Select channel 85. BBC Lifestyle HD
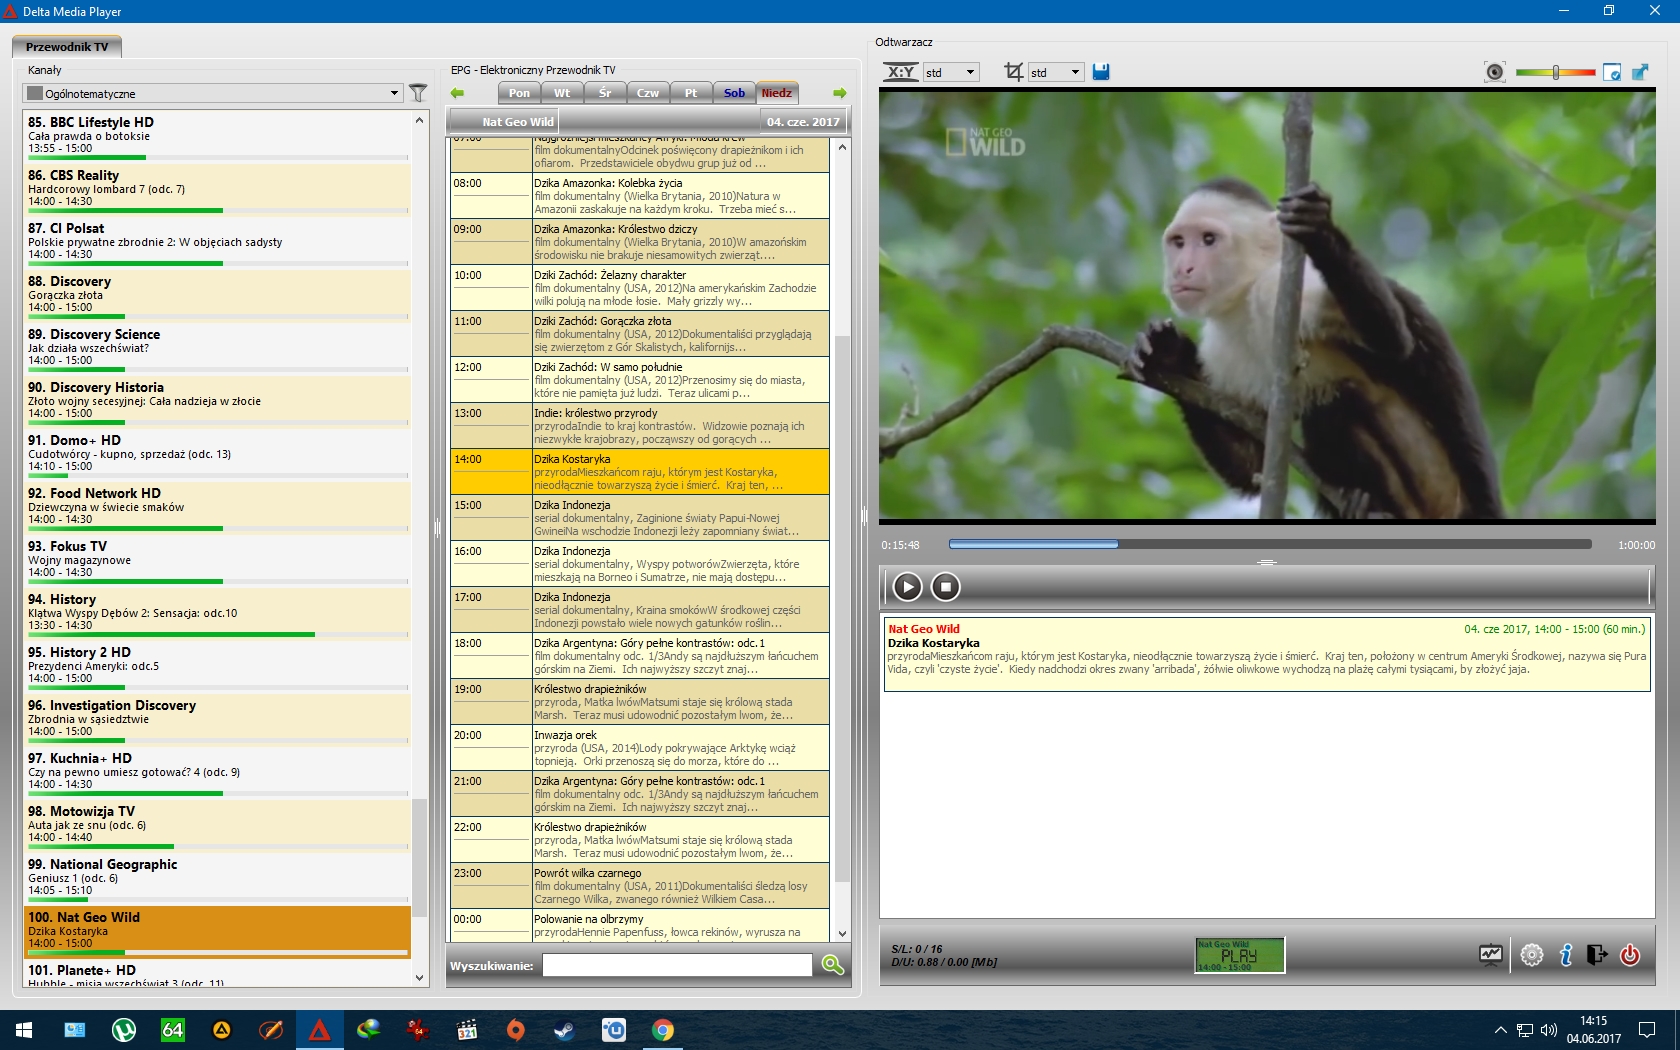The height and width of the screenshot is (1050, 1680). [x=217, y=135]
